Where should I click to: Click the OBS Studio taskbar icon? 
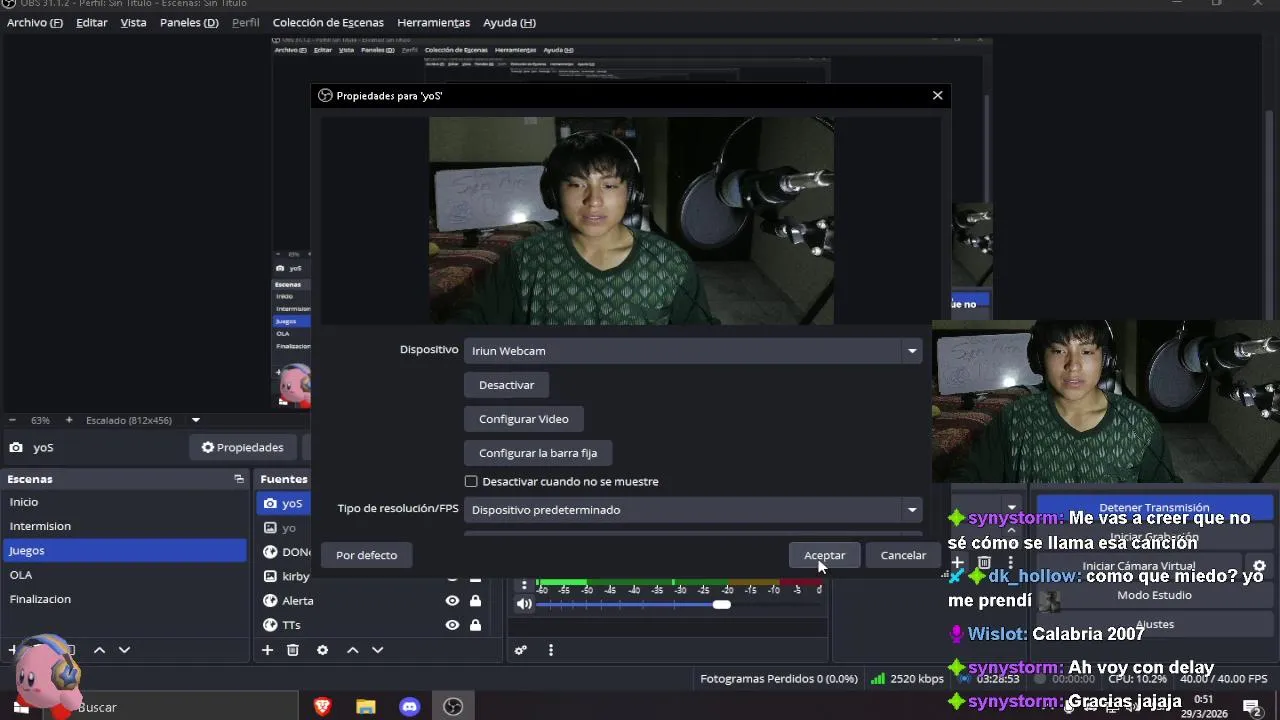pos(453,707)
